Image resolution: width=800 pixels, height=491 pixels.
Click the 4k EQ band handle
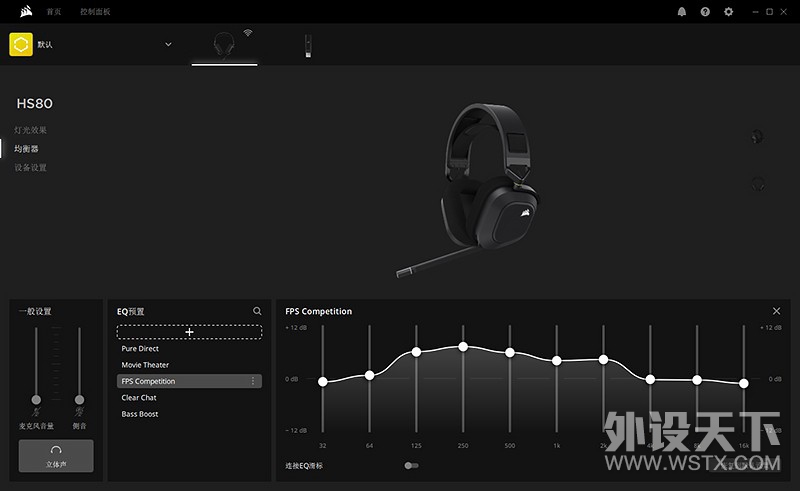pos(650,379)
